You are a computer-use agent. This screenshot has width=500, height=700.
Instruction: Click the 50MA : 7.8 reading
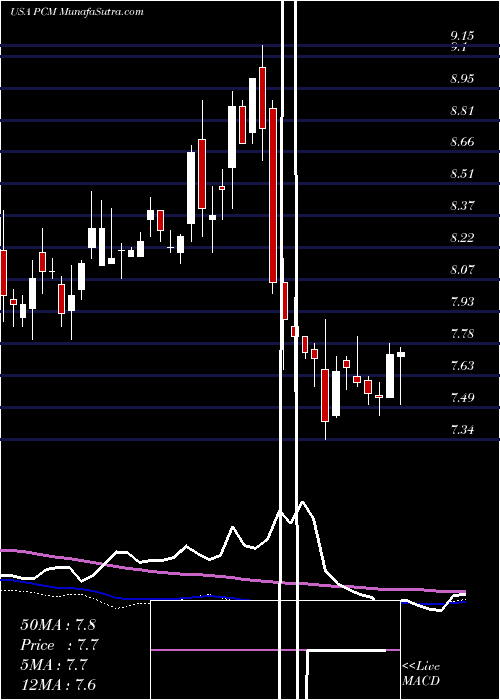click(58, 625)
